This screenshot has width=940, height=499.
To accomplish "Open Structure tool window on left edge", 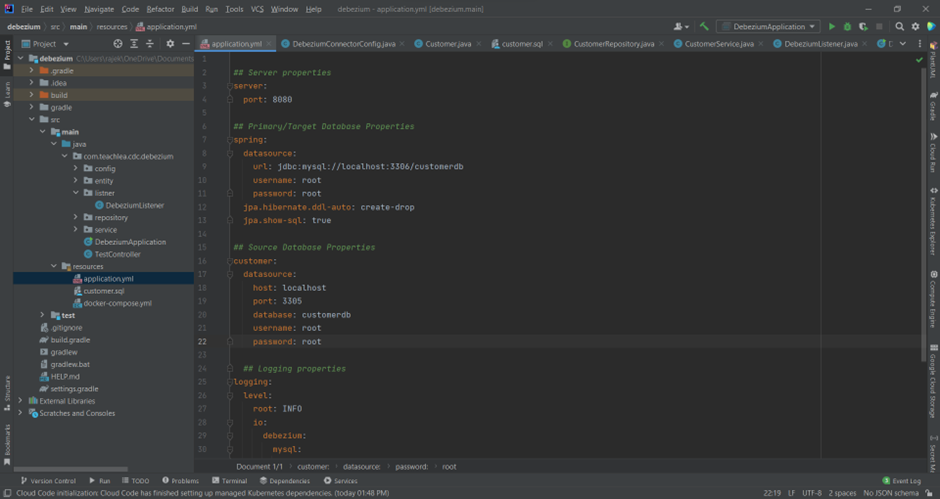I will point(7,393).
